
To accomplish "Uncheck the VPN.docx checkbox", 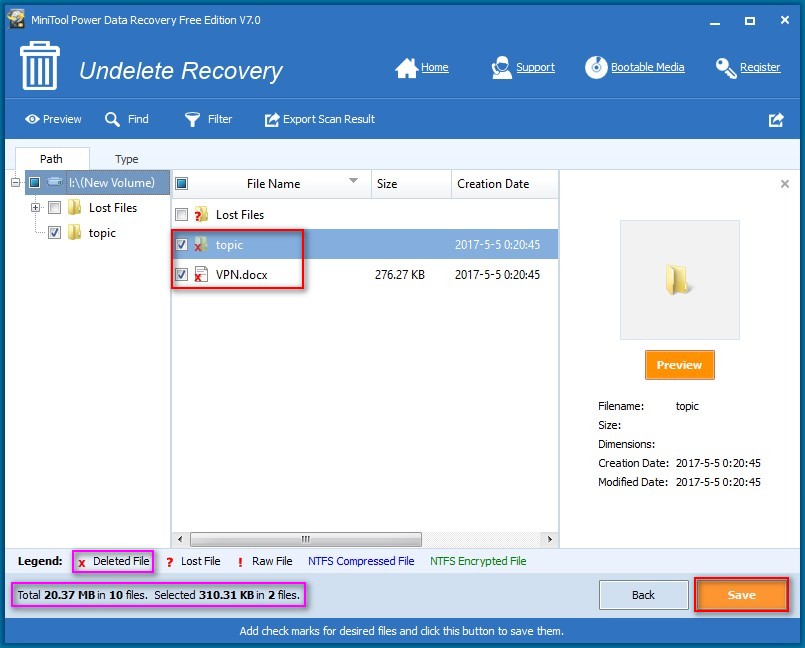I will coord(181,274).
